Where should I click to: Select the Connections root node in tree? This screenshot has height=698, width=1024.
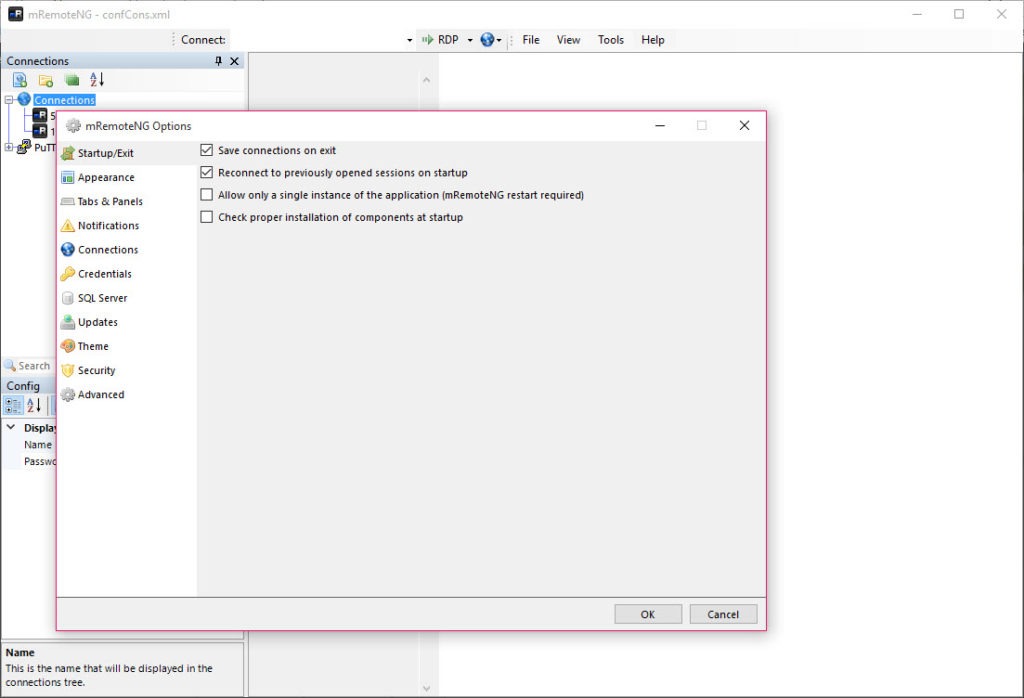[x=65, y=100]
